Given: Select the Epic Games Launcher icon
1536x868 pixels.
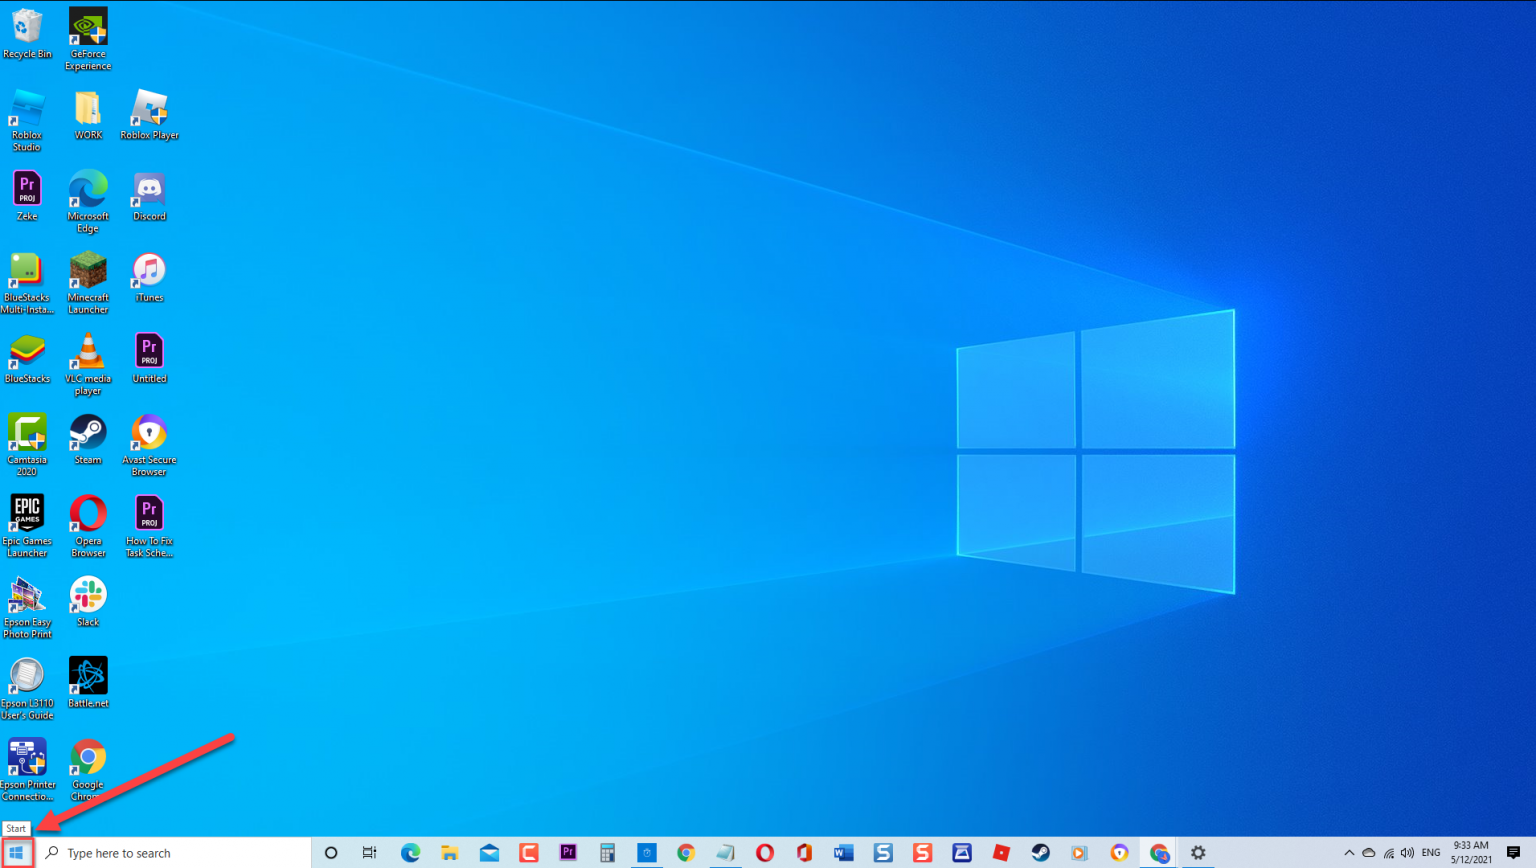Looking at the screenshot, I should click(27, 526).
